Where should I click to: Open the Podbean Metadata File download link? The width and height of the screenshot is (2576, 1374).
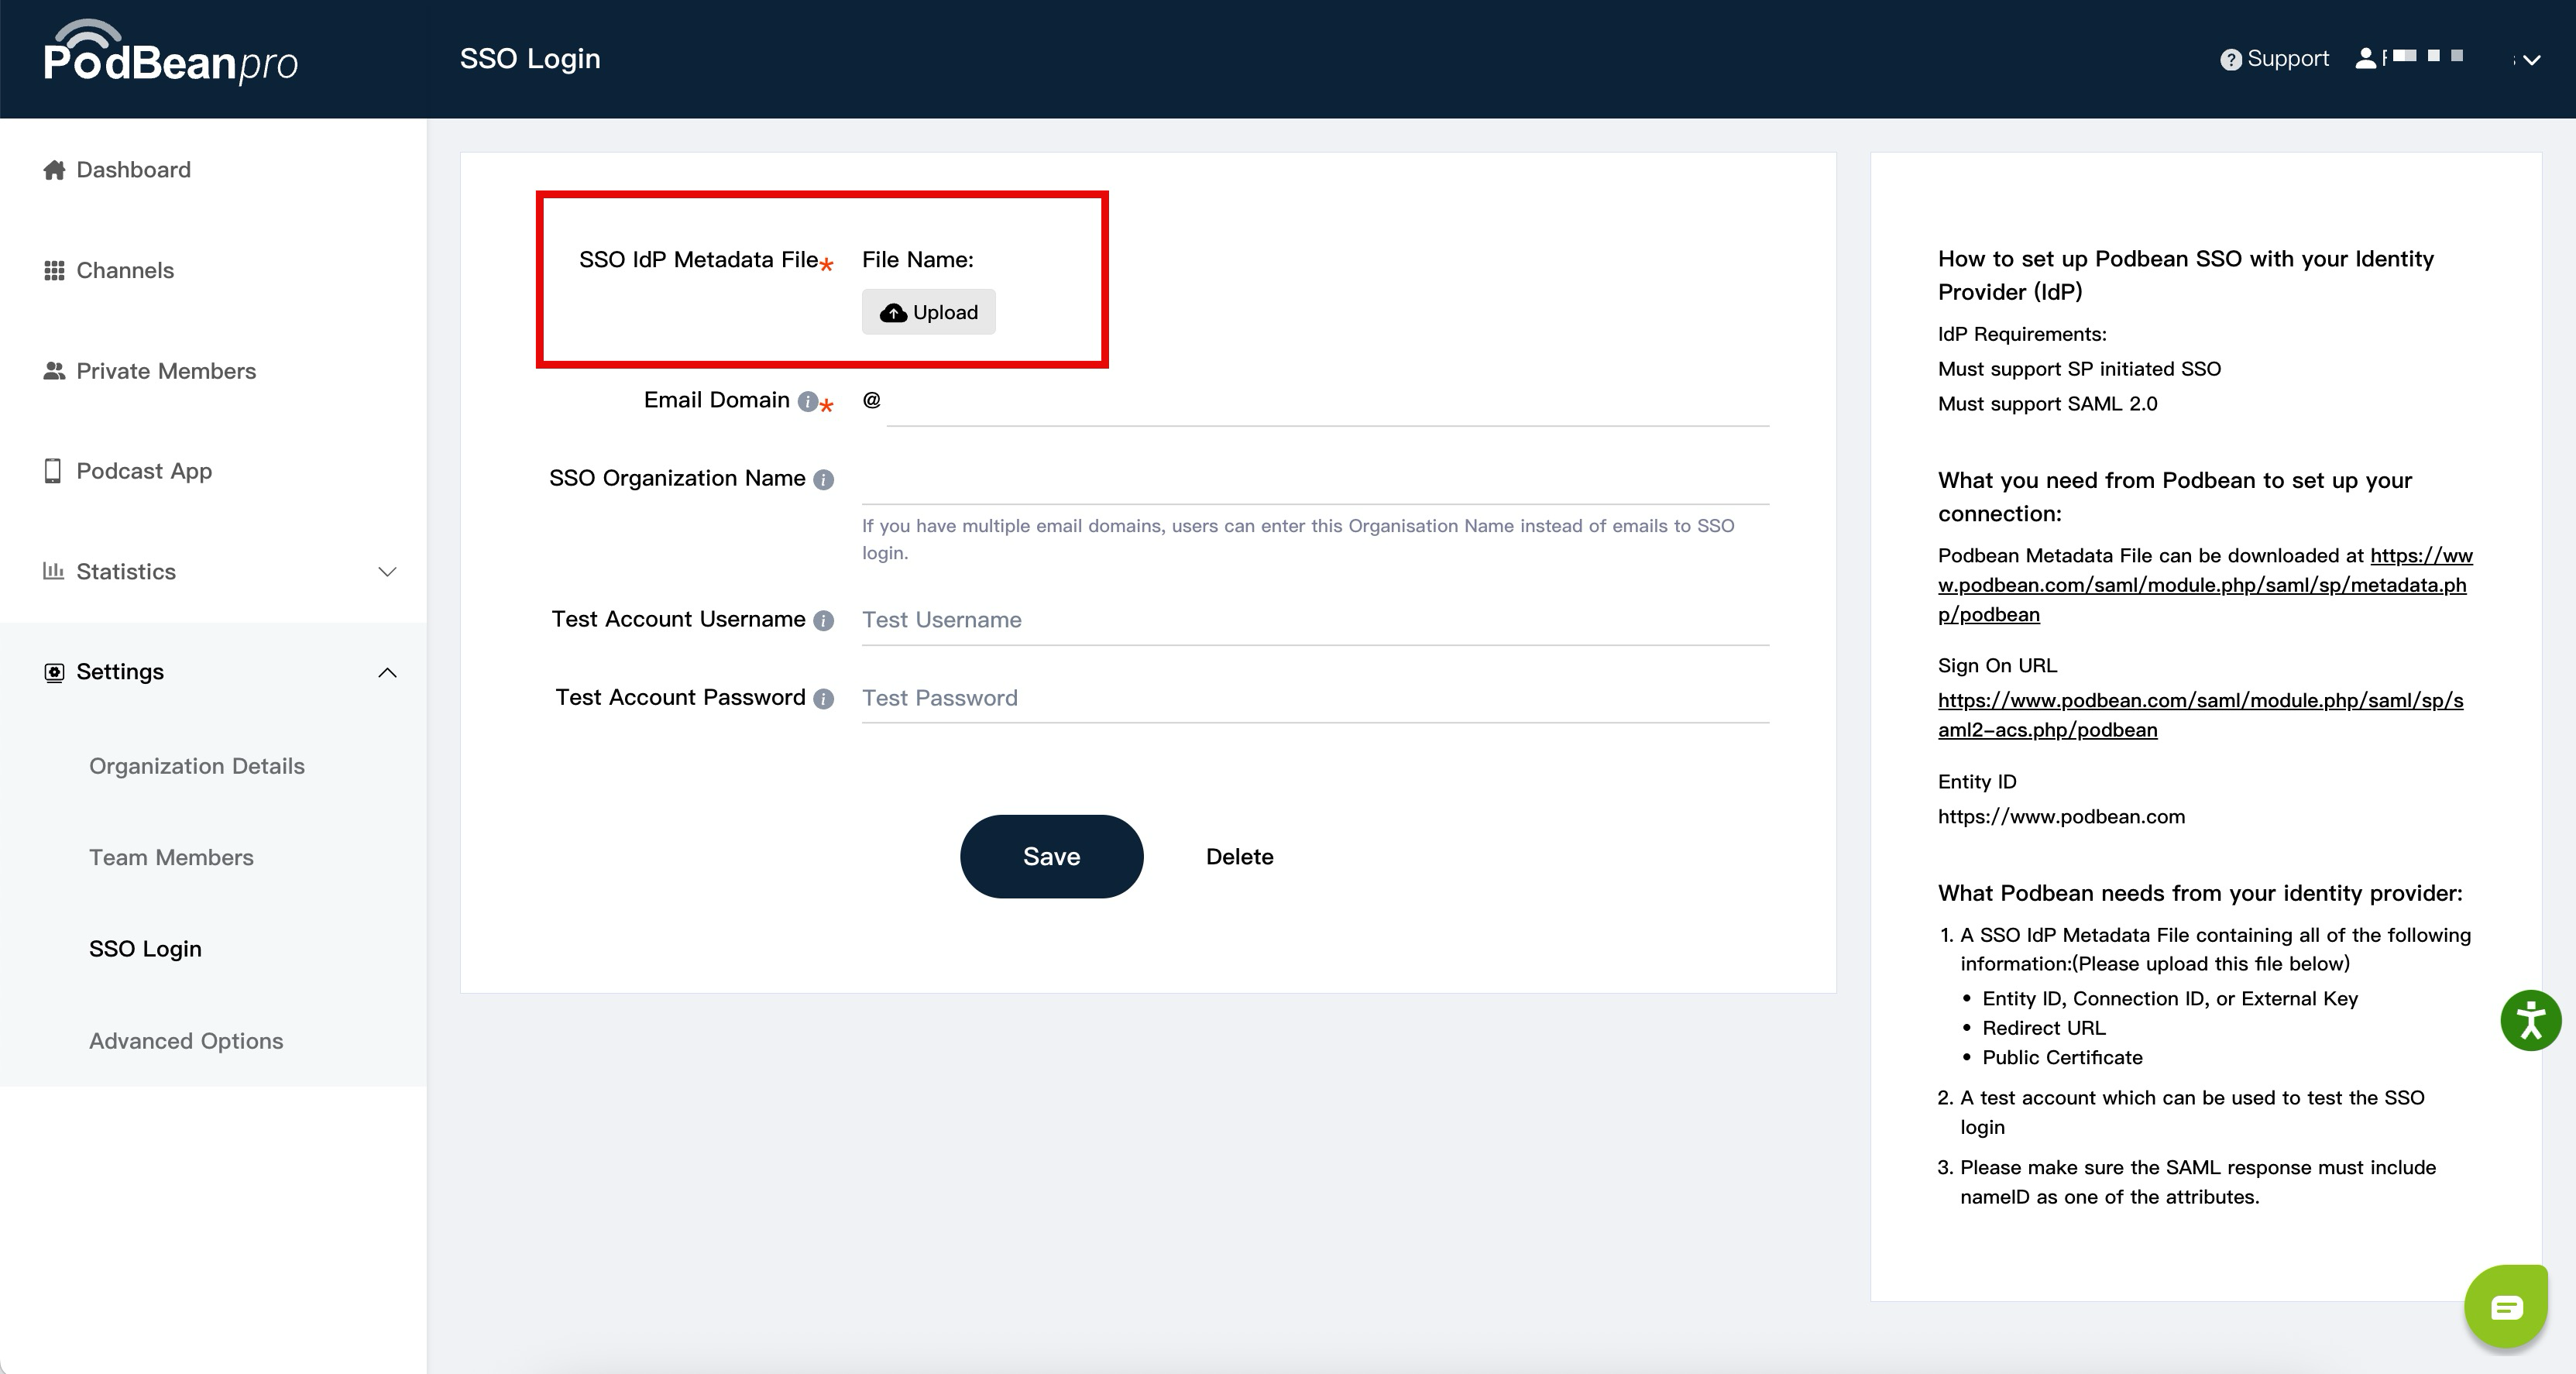click(x=2204, y=585)
